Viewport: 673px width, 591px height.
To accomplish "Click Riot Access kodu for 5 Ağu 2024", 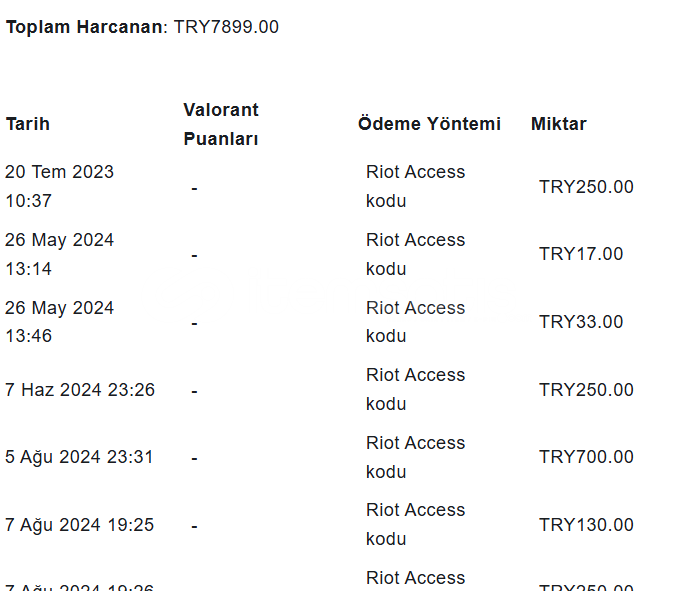I will point(415,457).
